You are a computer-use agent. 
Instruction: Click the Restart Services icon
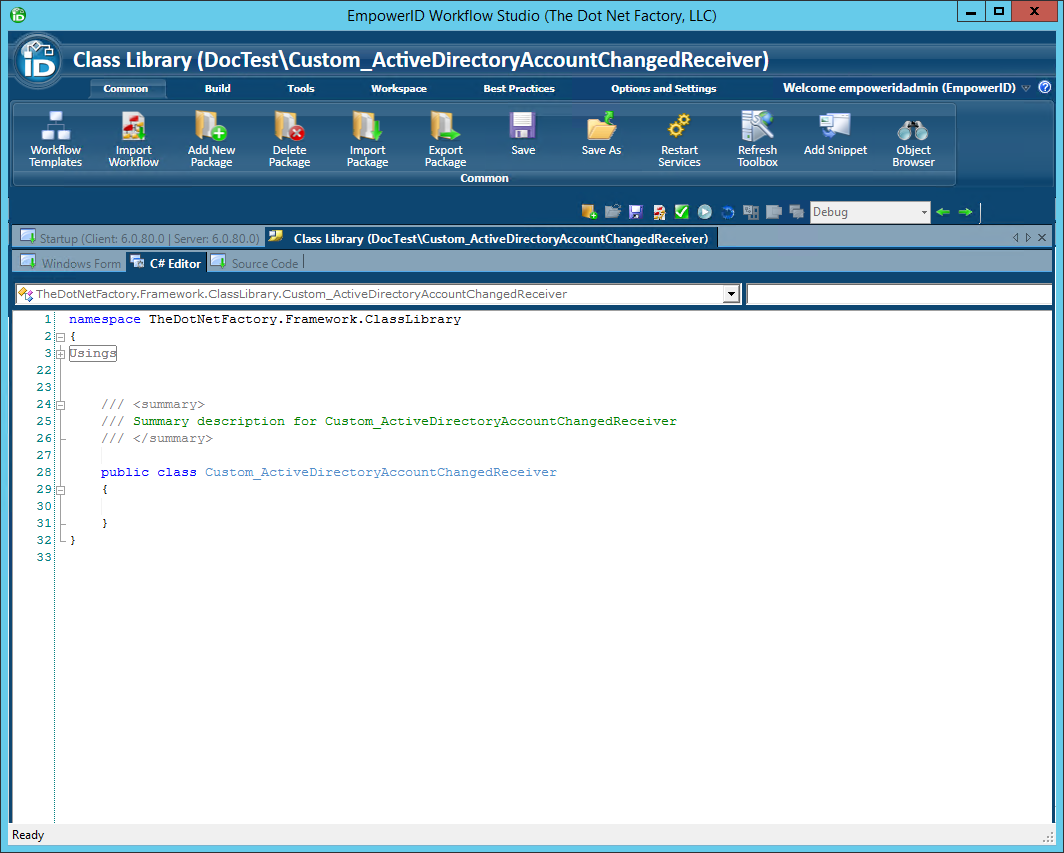click(x=679, y=138)
